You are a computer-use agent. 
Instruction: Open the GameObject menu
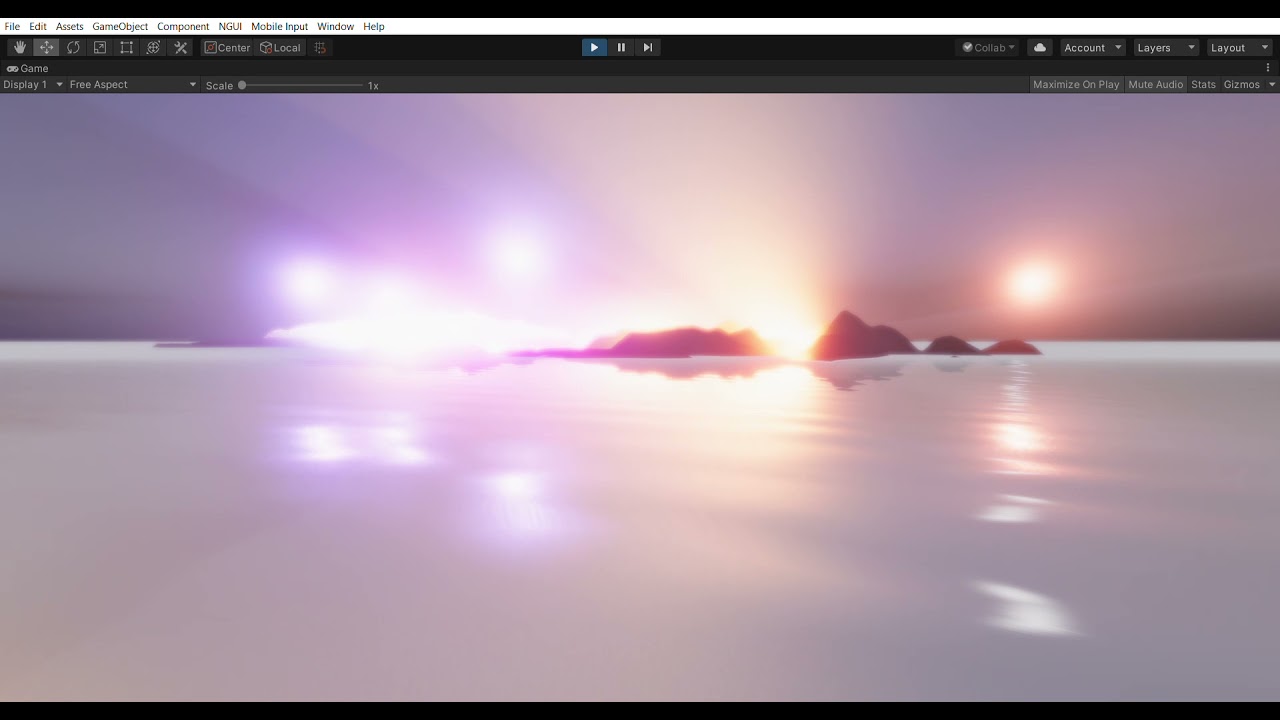click(x=120, y=26)
